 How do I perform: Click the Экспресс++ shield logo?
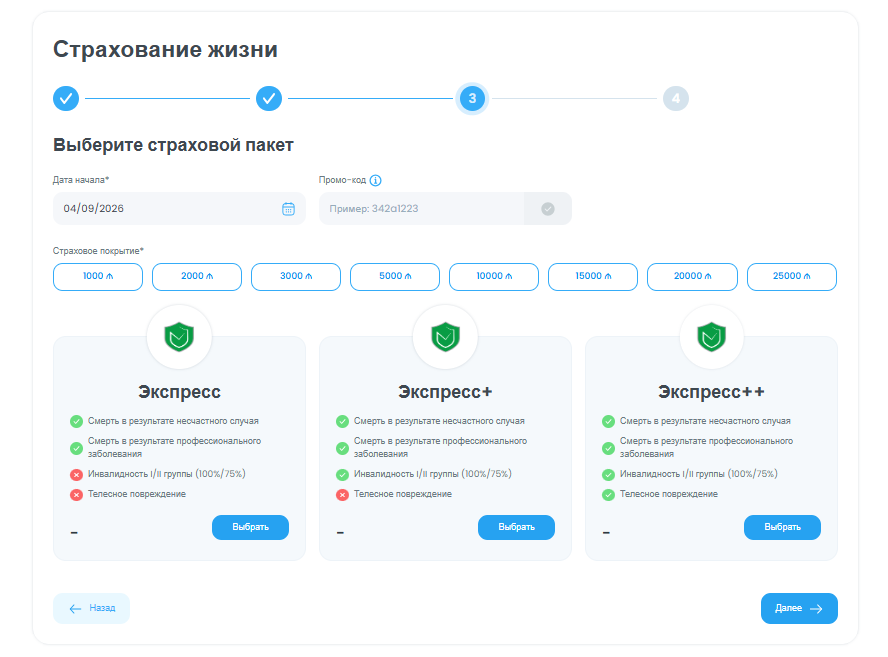tap(711, 337)
